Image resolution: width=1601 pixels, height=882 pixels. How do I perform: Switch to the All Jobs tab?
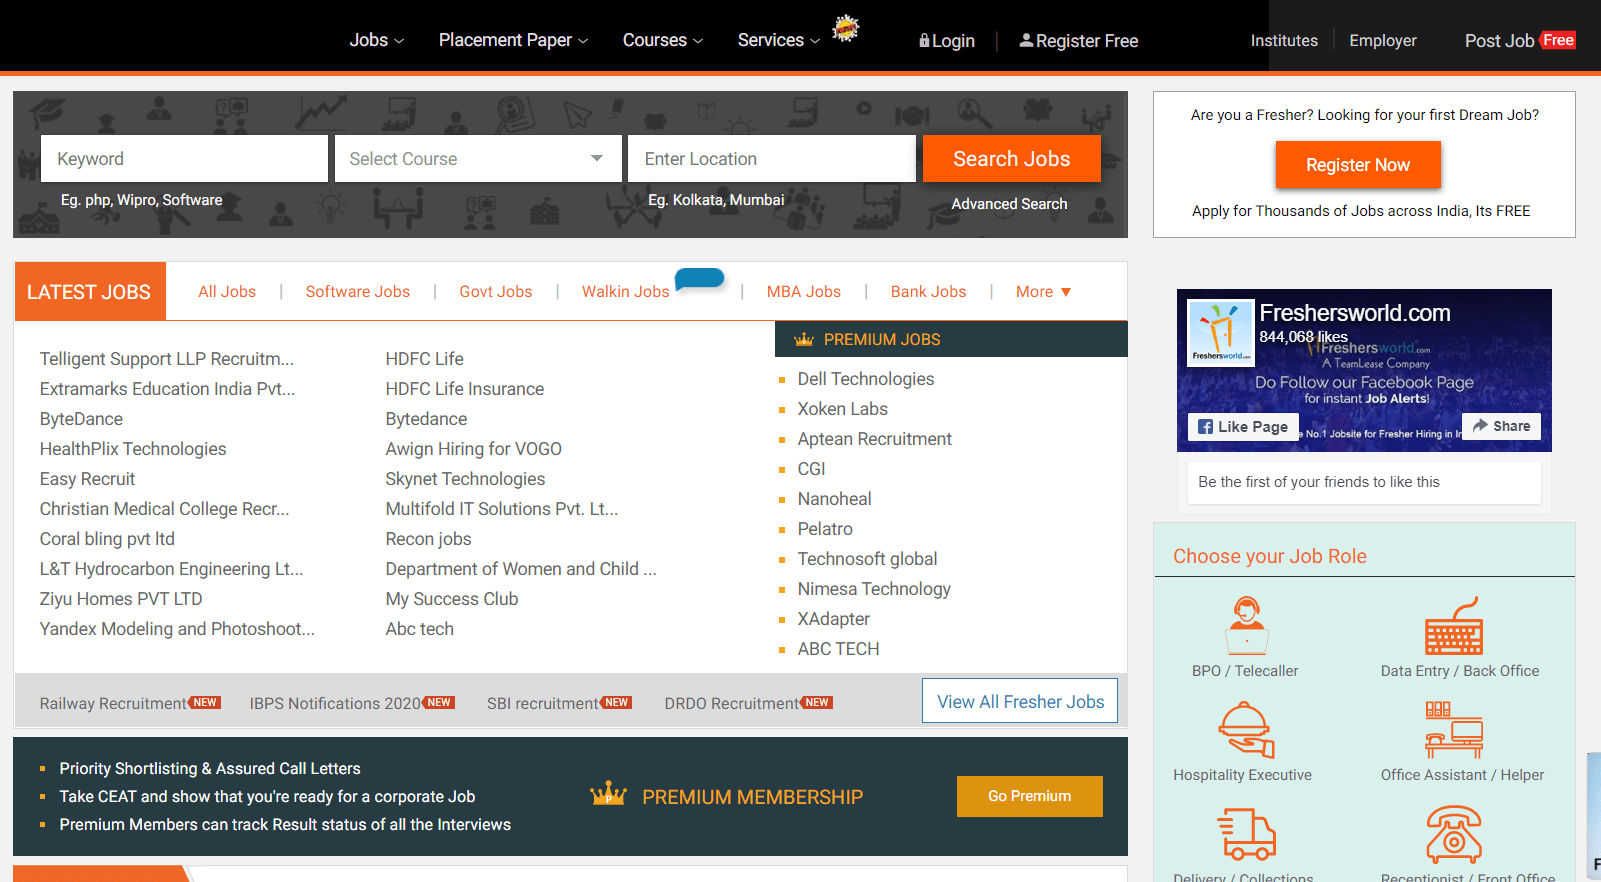click(227, 292)
